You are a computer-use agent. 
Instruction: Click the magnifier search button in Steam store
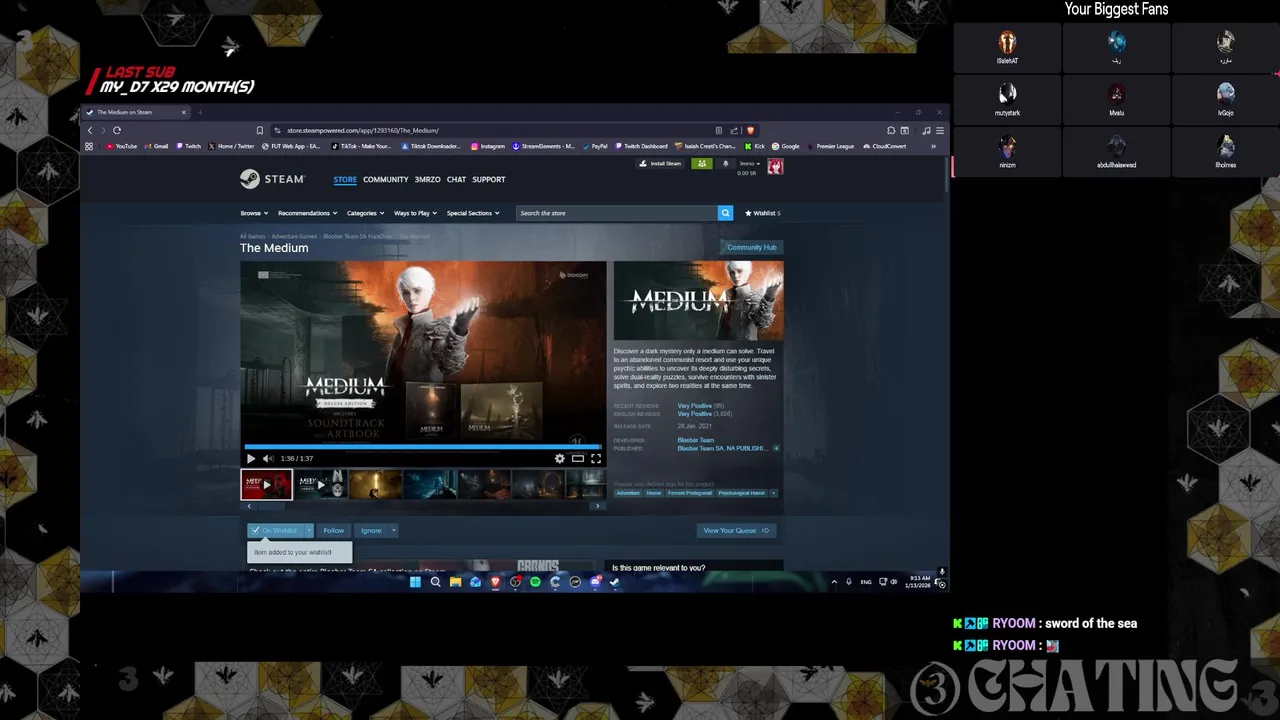[x=725, y=213]
